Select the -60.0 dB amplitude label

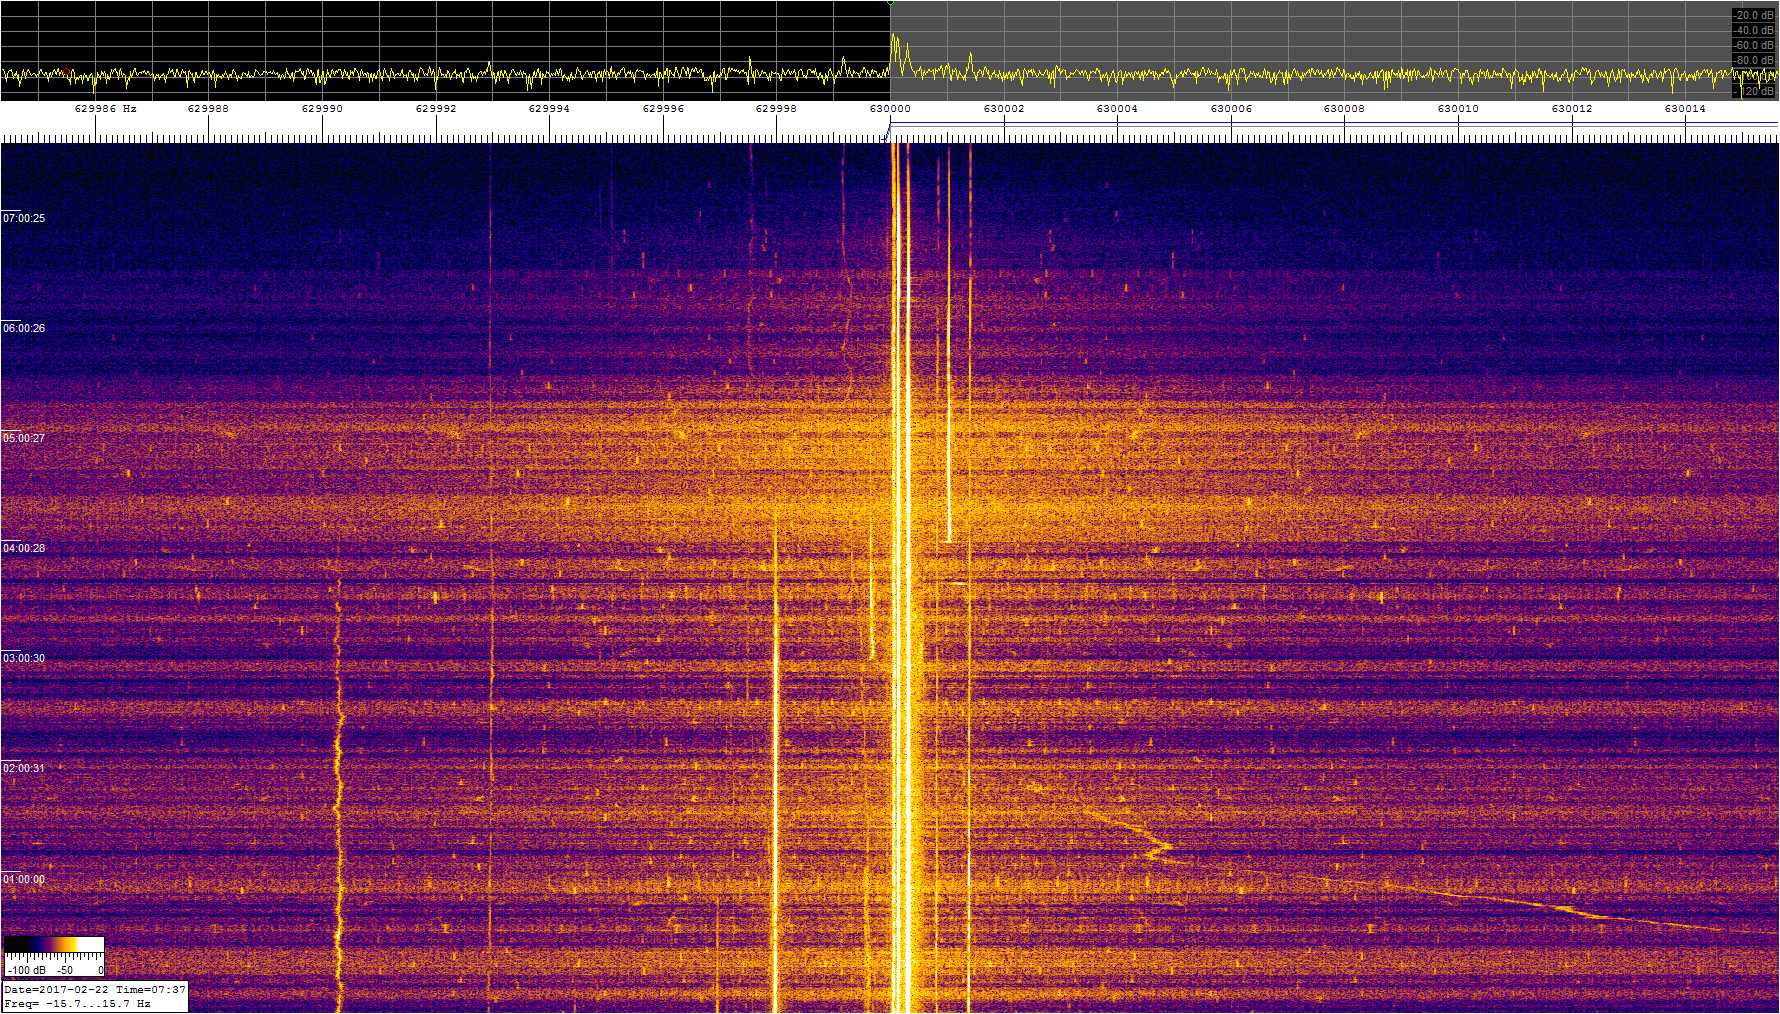point(1754,45)
